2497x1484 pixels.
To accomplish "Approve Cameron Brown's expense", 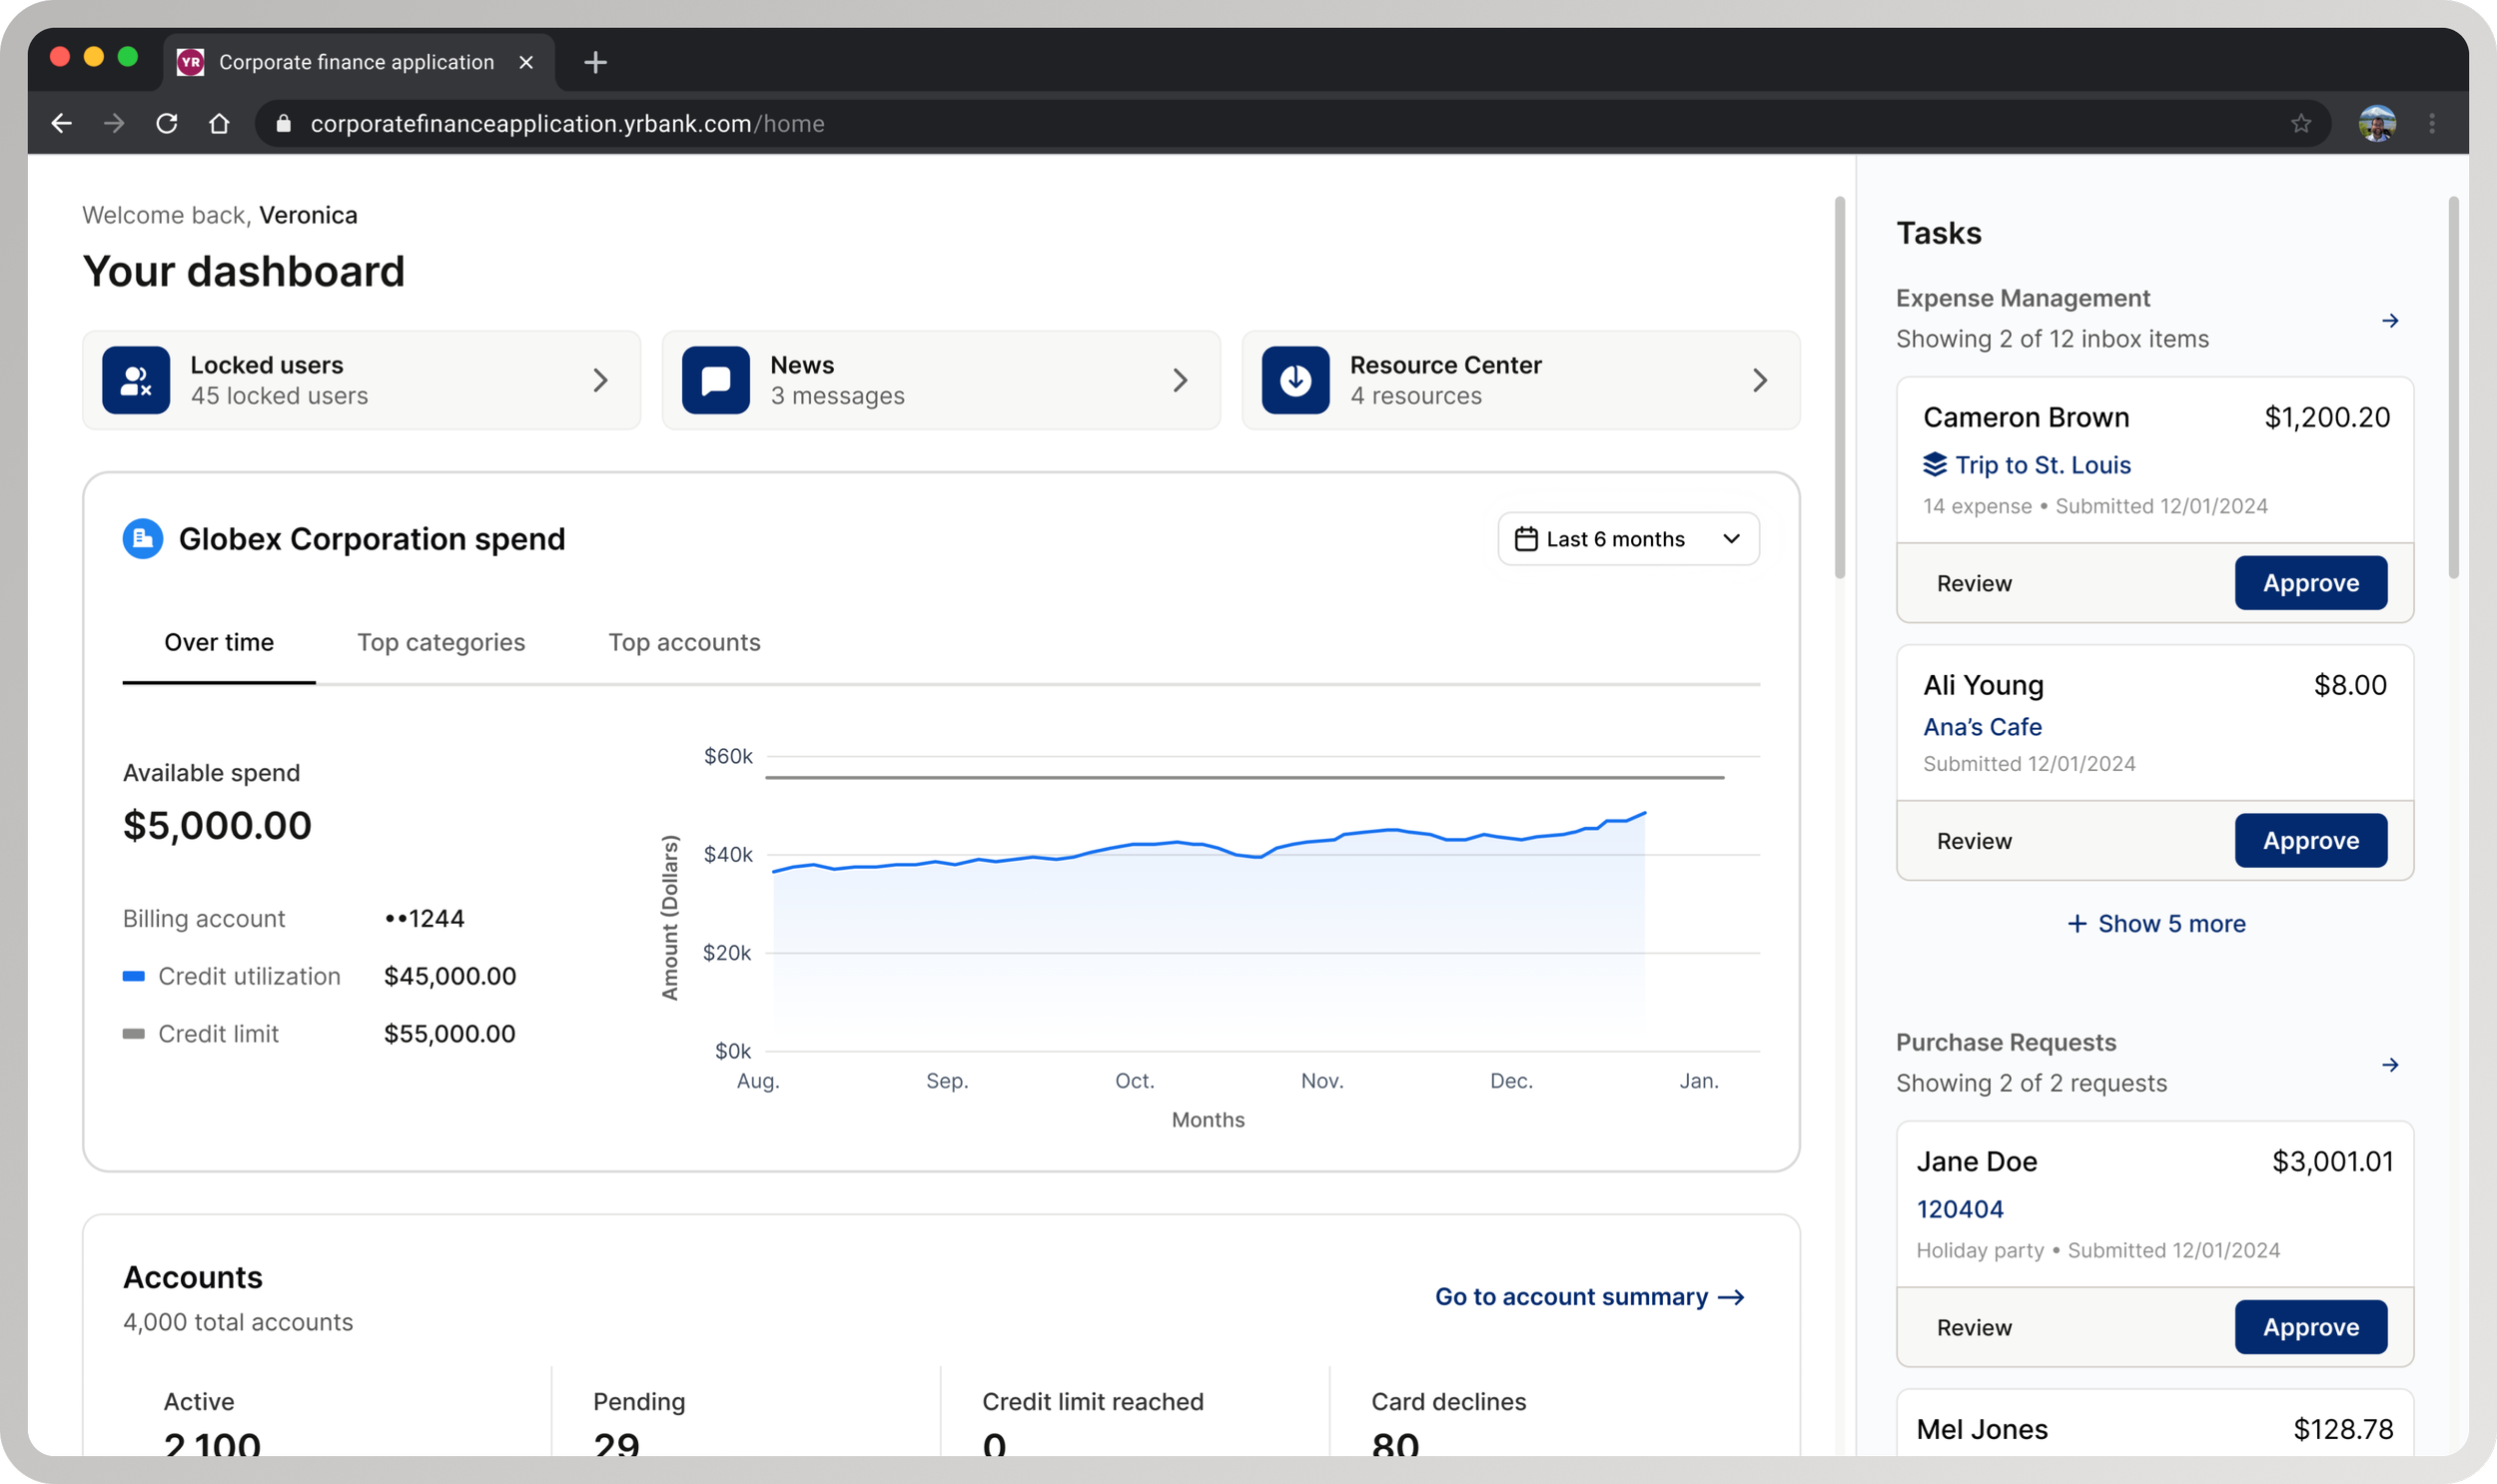I will click(2310, 583).
